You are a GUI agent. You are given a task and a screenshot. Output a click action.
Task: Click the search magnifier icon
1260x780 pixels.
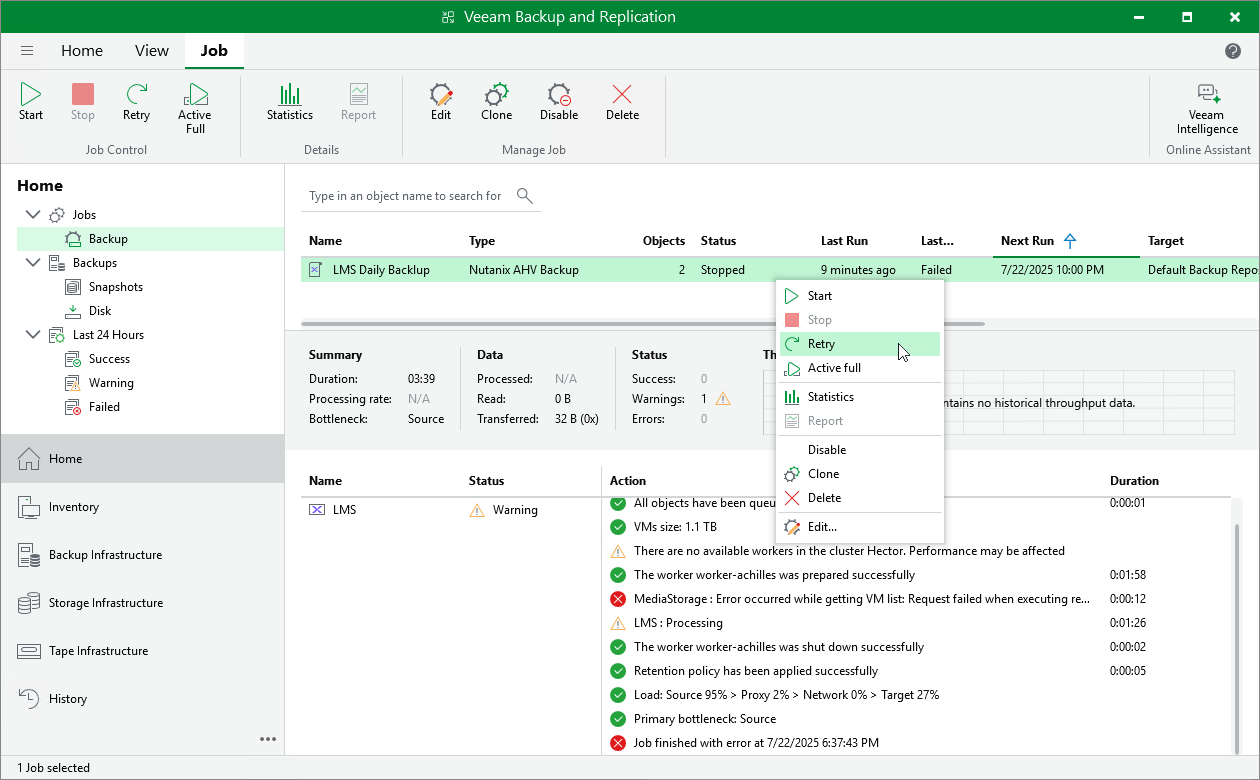point(525,196)
